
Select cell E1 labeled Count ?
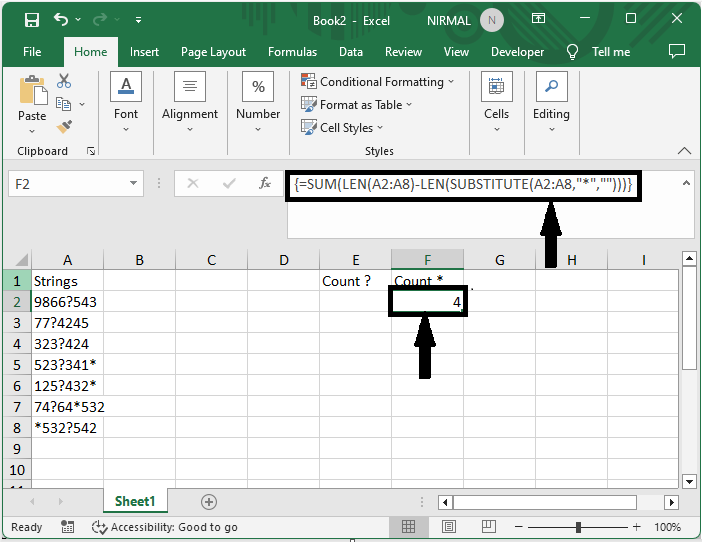(355, 281)
